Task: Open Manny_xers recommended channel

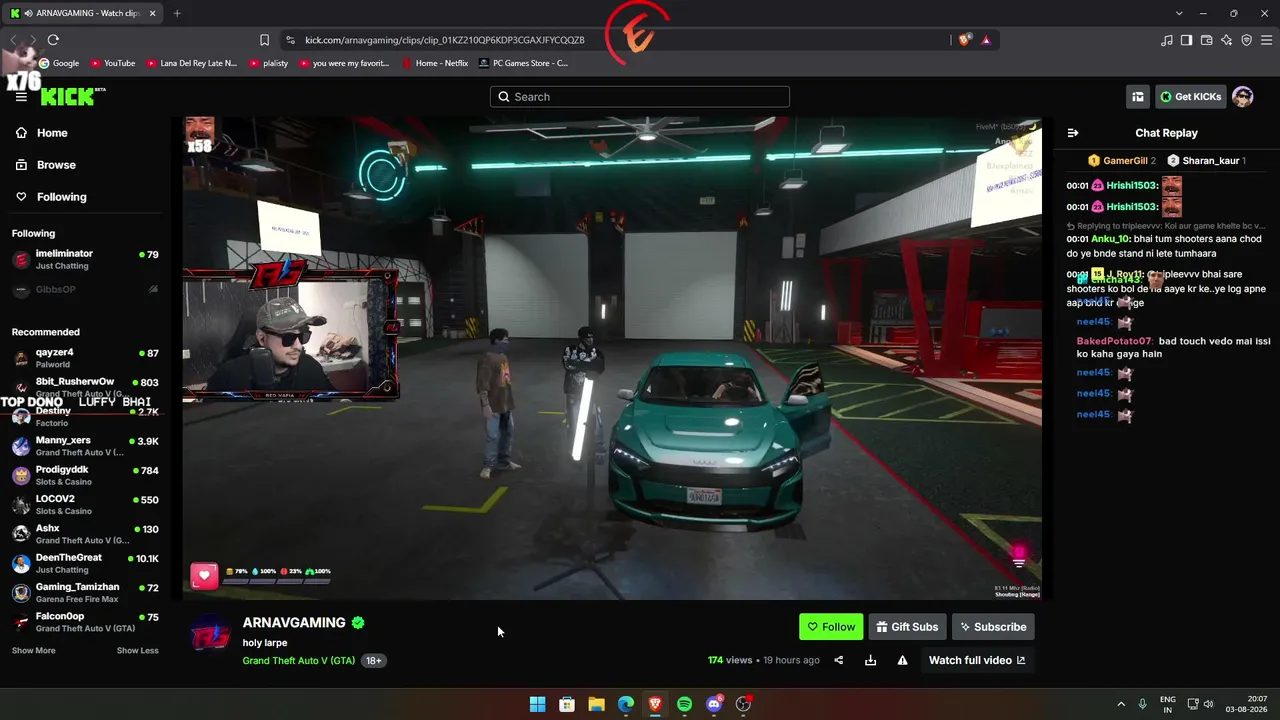Action: pos(85,446)
